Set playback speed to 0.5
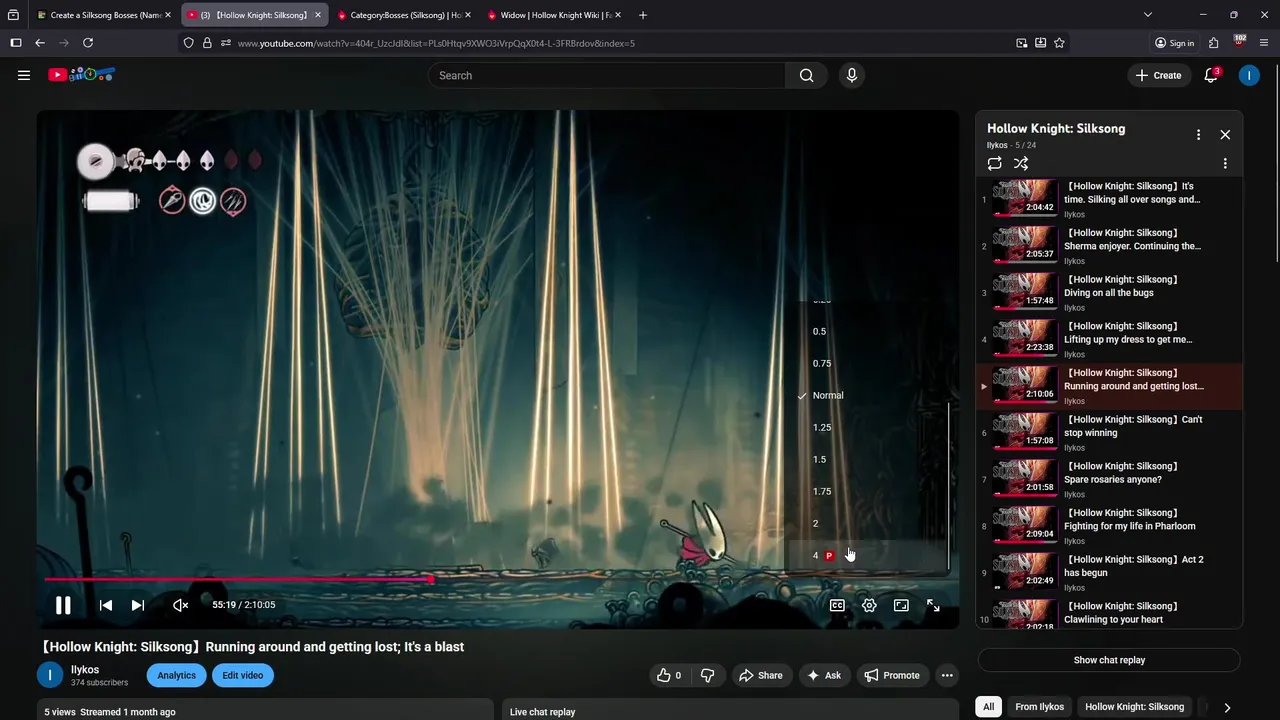1280x720 pixels. tap(867, 331)
